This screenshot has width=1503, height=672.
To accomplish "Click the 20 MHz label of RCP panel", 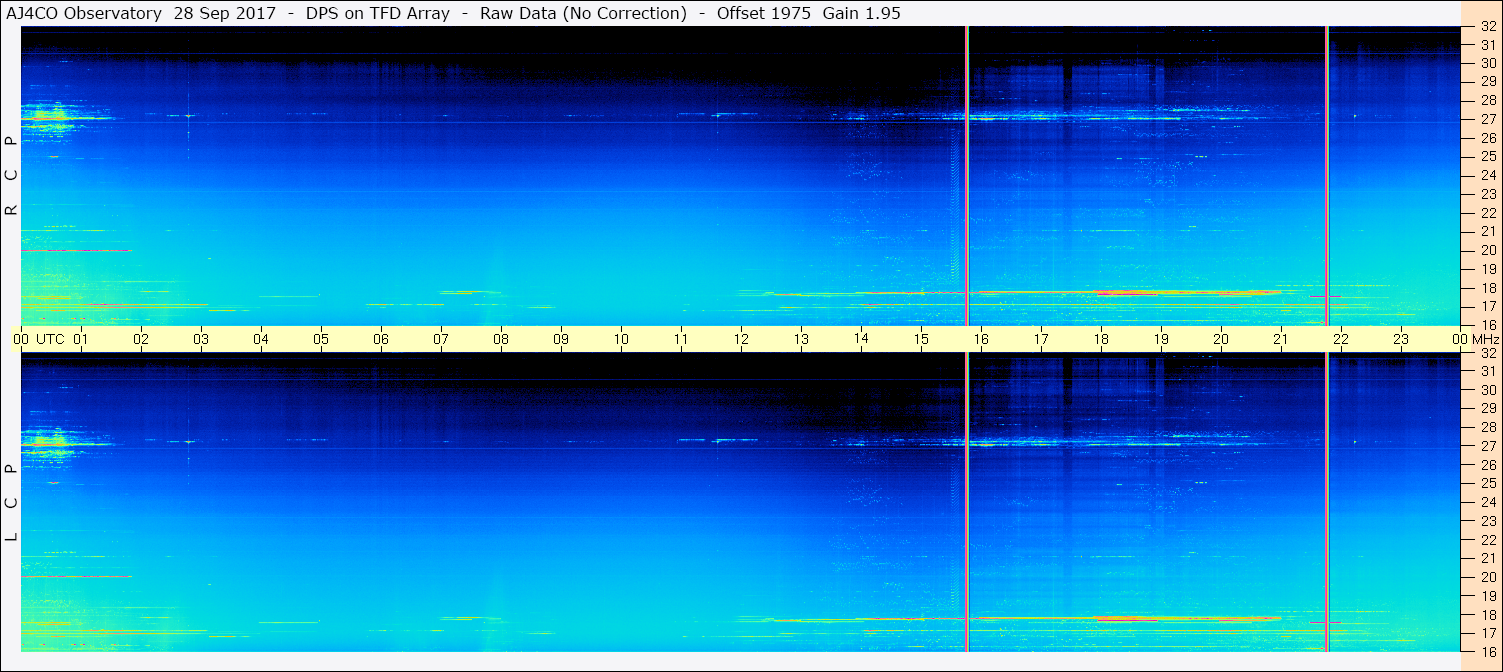I will tap(1488, 250).
